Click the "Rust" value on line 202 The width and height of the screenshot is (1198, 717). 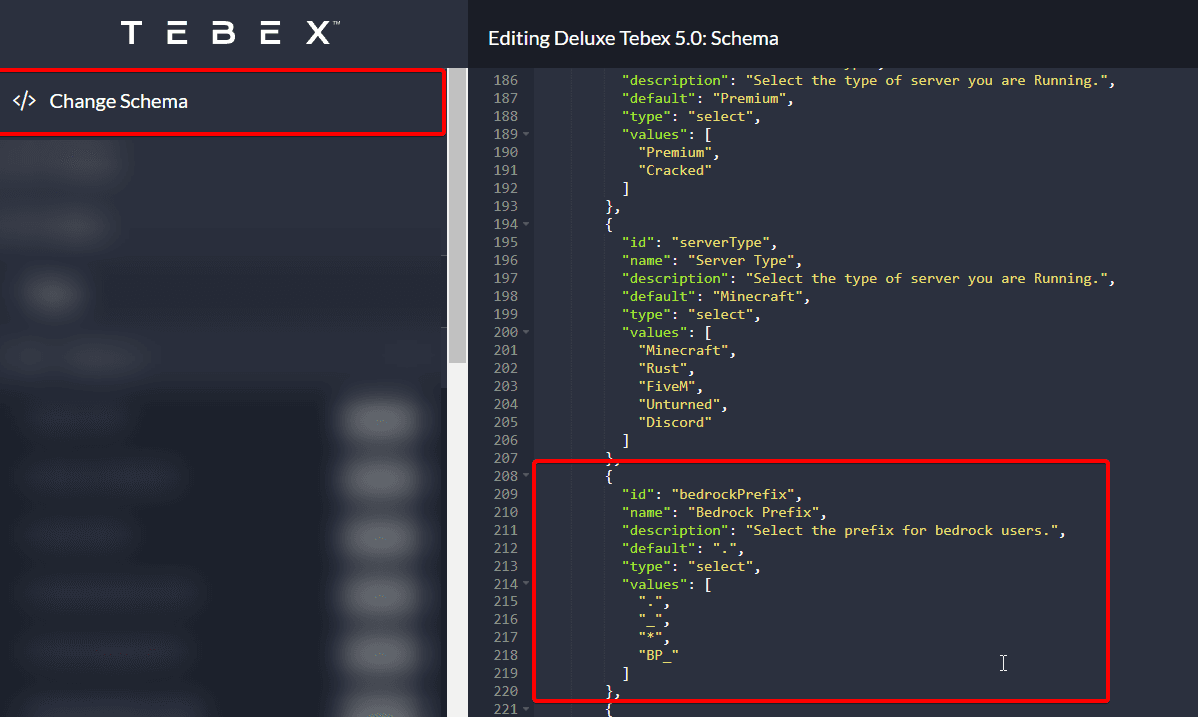coord(662,368)
